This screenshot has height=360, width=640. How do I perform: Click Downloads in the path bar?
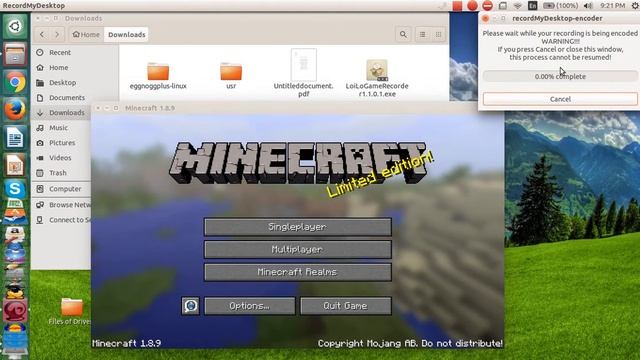(127, 35)
